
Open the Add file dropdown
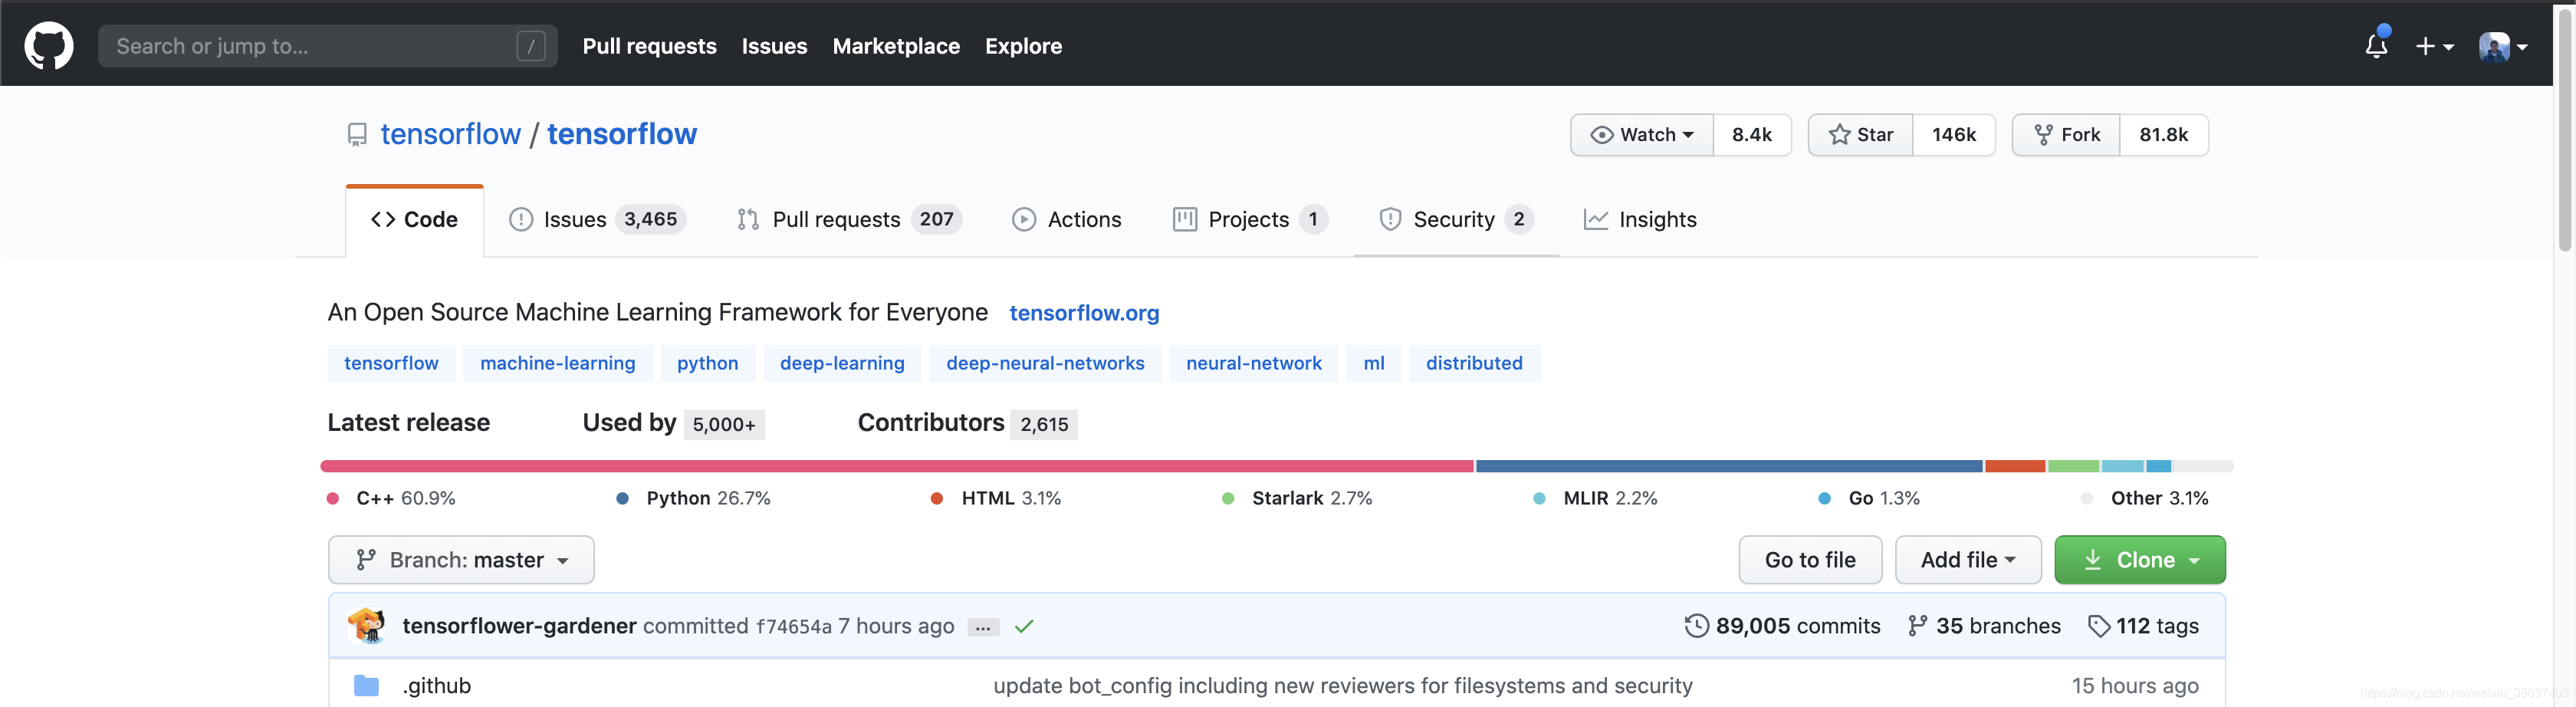pos(1967,560)
